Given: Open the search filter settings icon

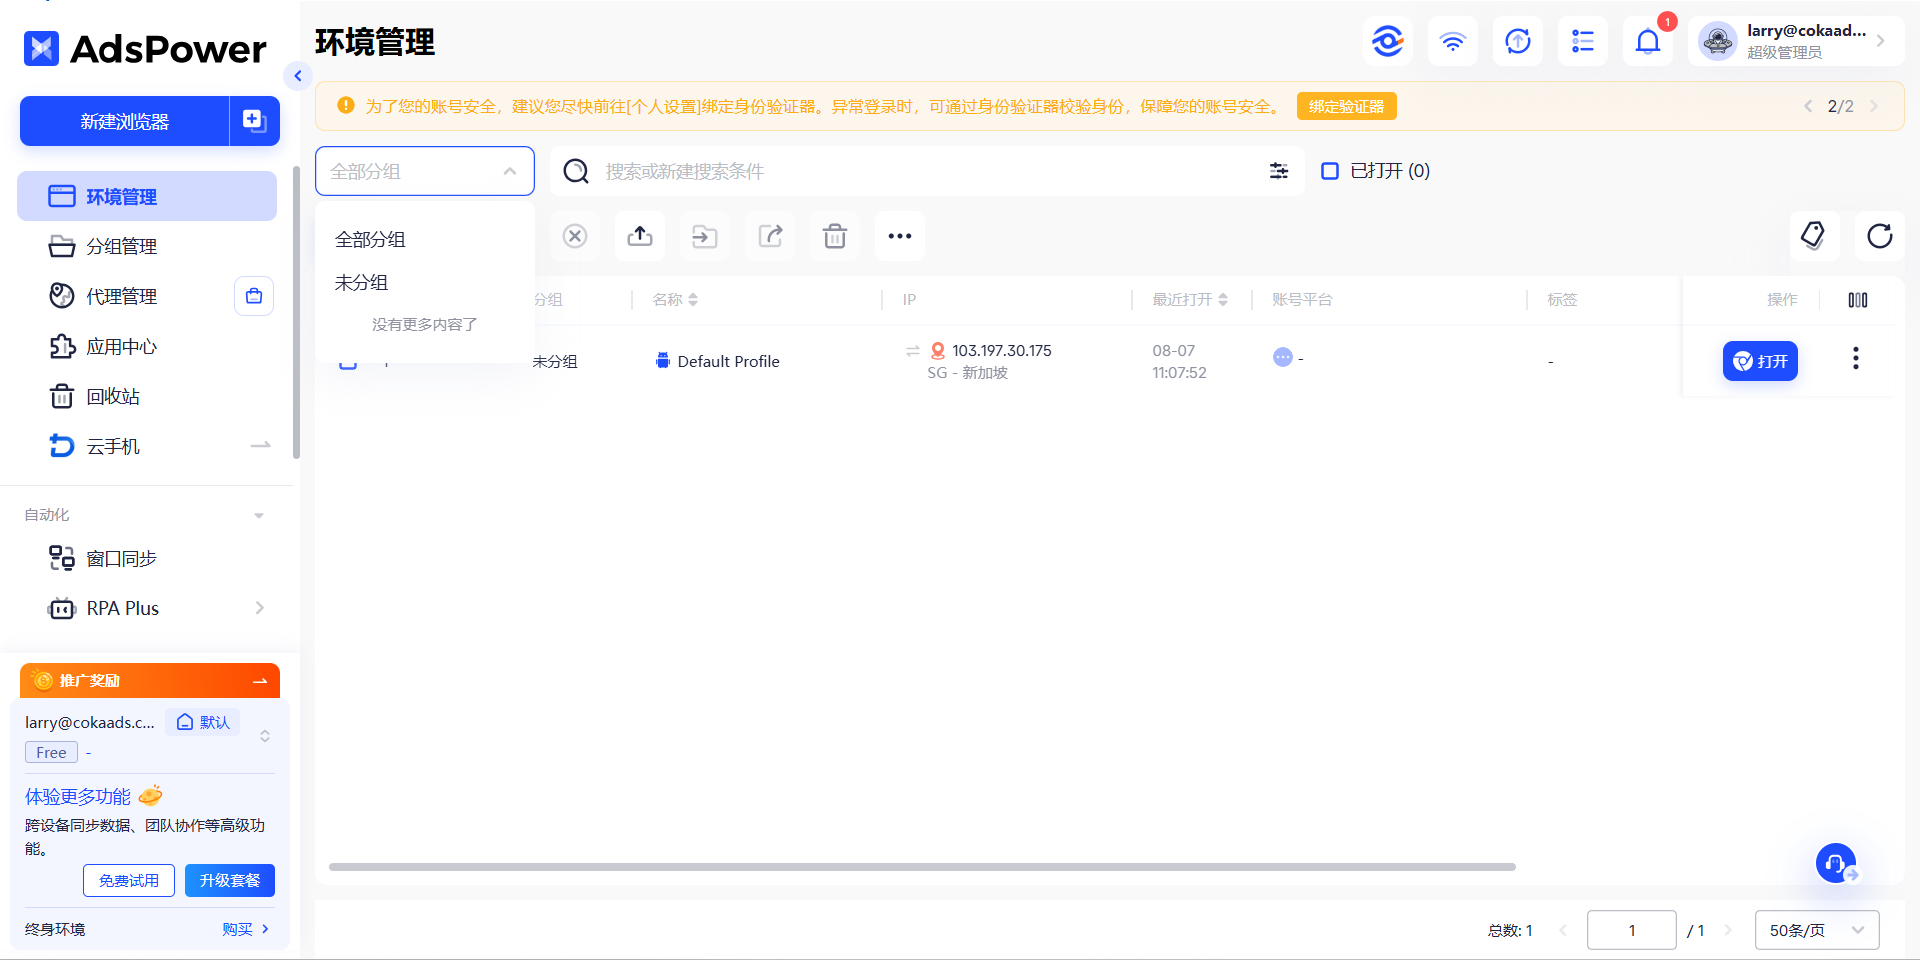Looking at the screenshot, I should pyautogui.click(x=1279, y=171).
